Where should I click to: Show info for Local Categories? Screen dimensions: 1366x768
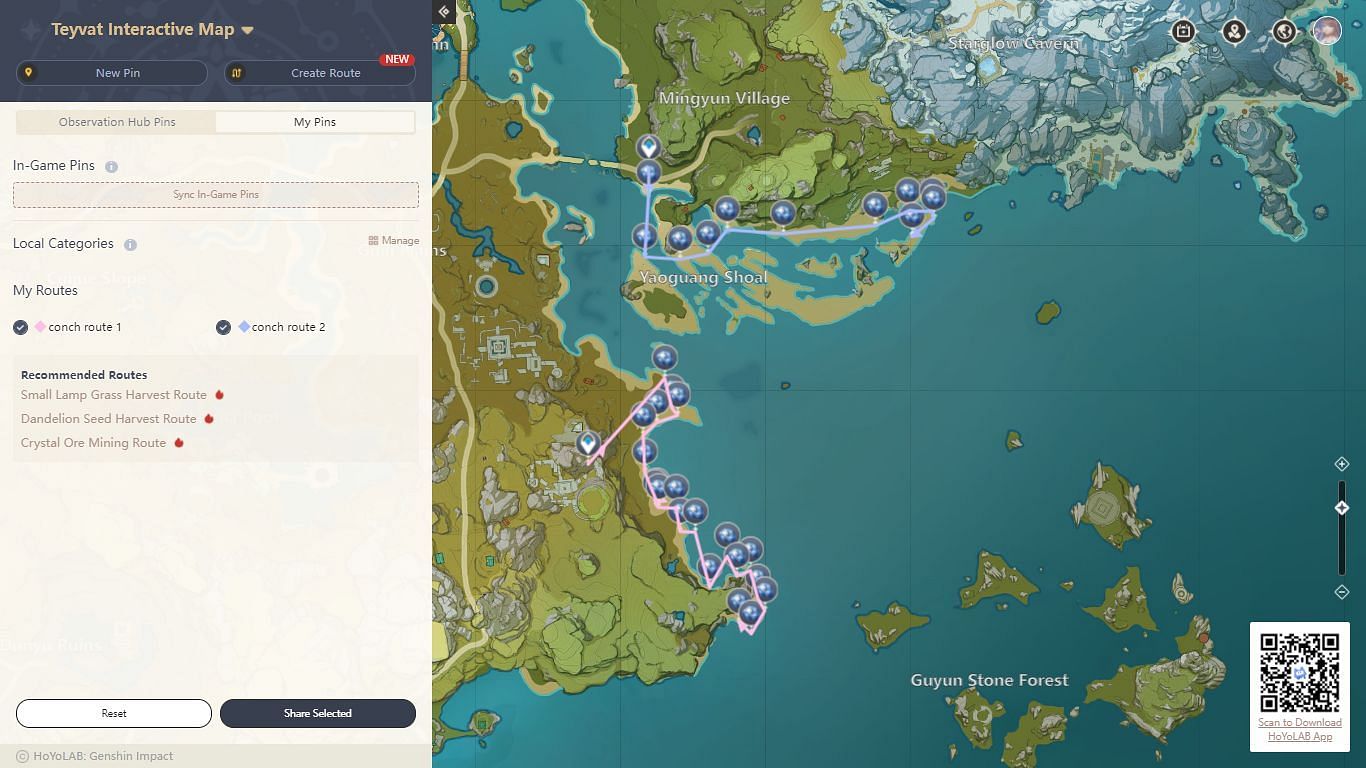click(x=130, y=244)
